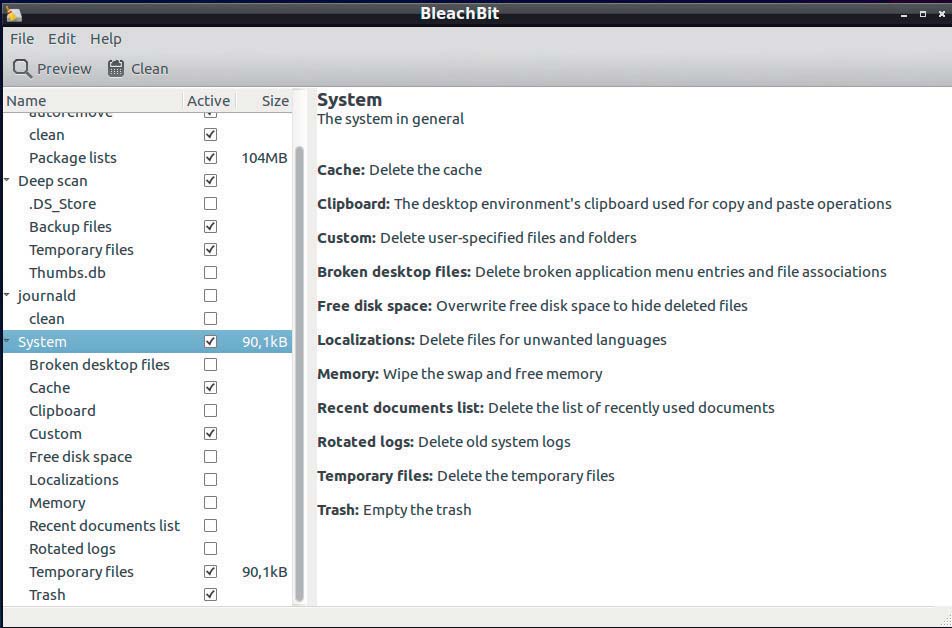Open the File menu
Viewport: 952px width, 628px height.
click(x=22, y=39)
